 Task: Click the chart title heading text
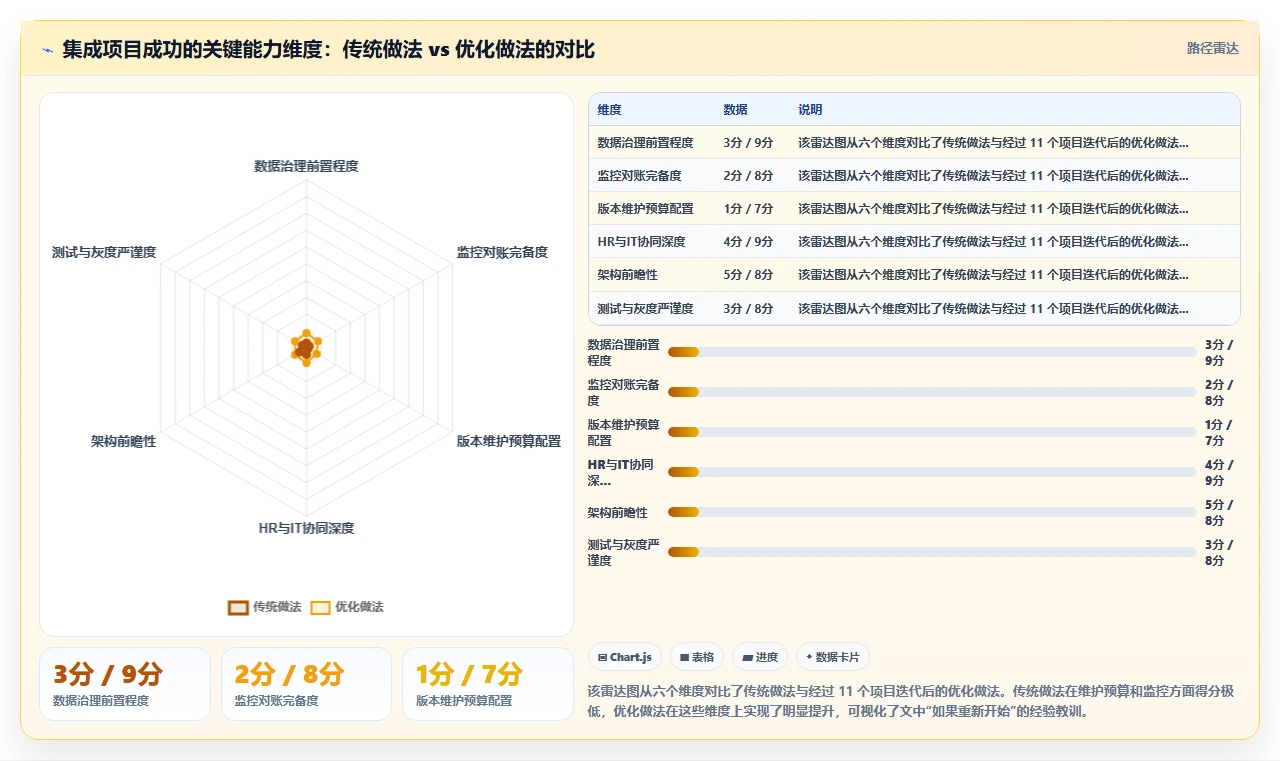point(328,50)
